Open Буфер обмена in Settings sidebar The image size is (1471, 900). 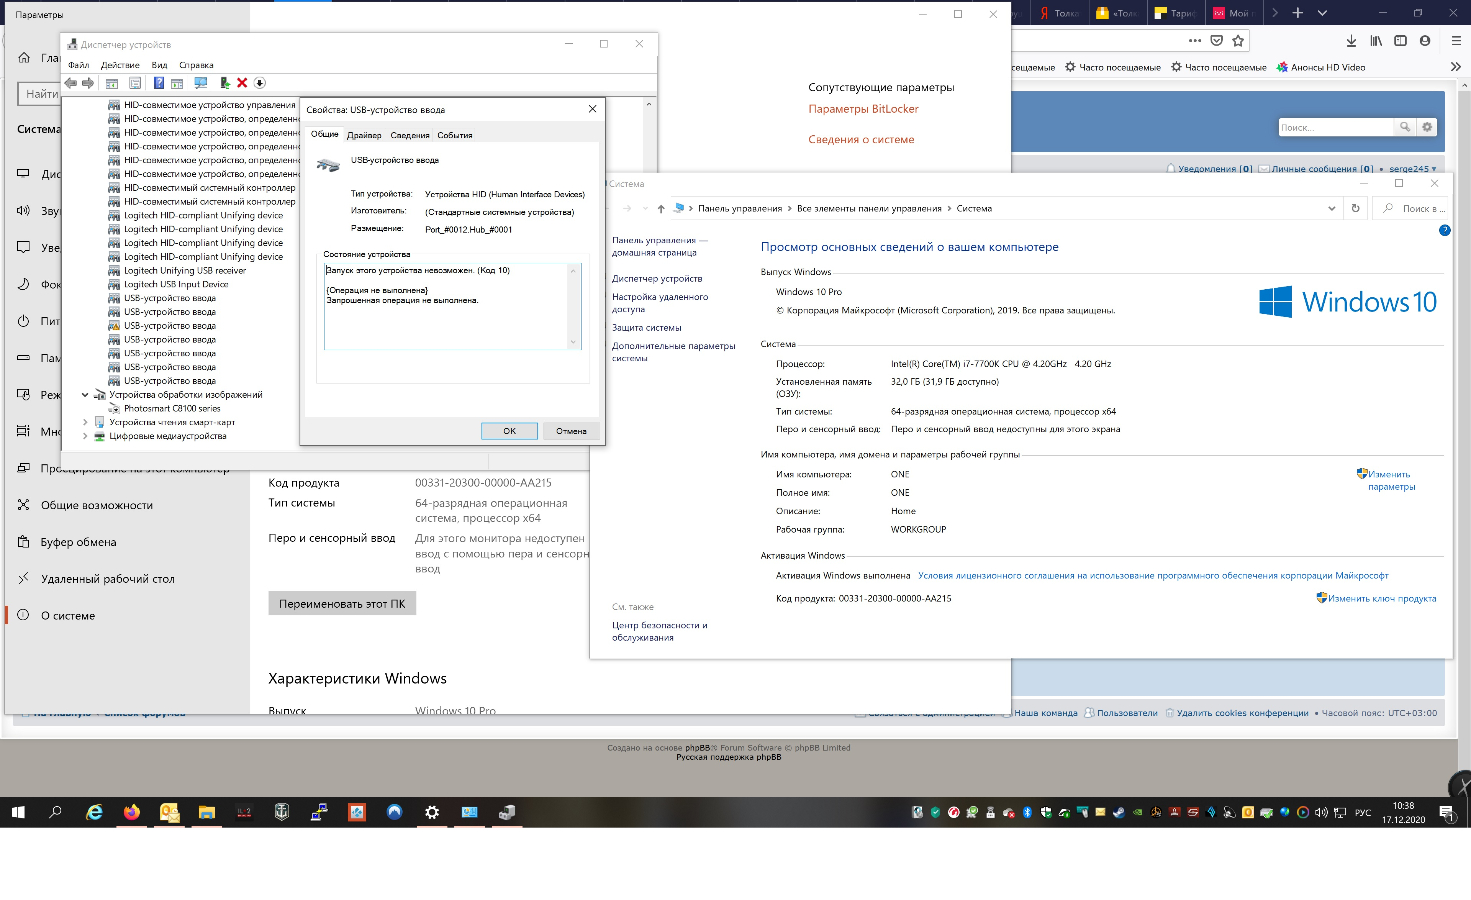79,542
